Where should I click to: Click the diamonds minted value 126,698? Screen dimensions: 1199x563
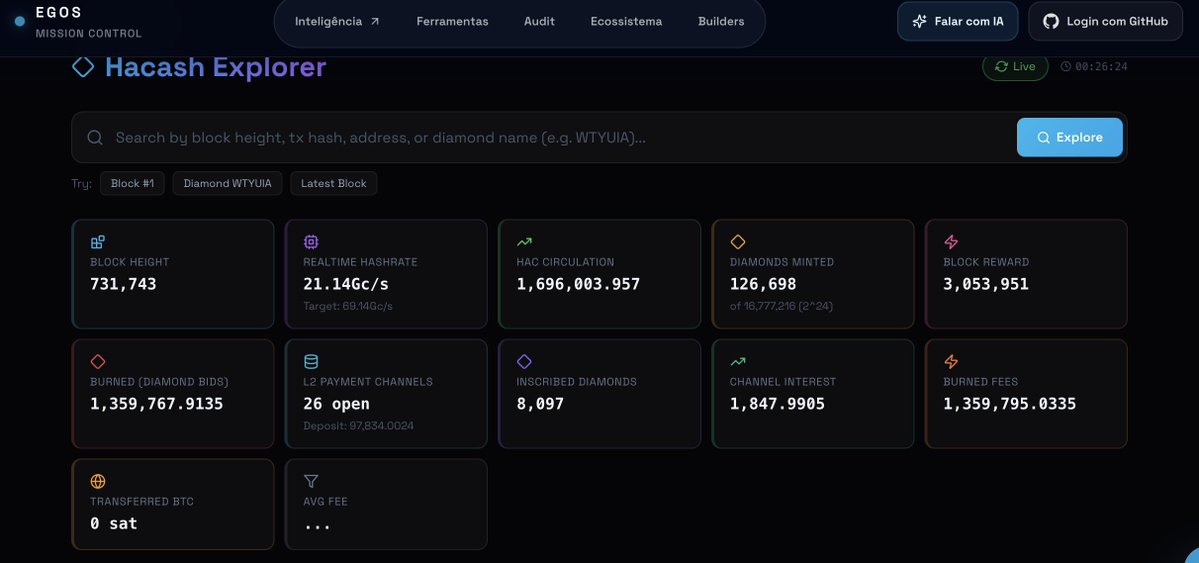[763, 284]
